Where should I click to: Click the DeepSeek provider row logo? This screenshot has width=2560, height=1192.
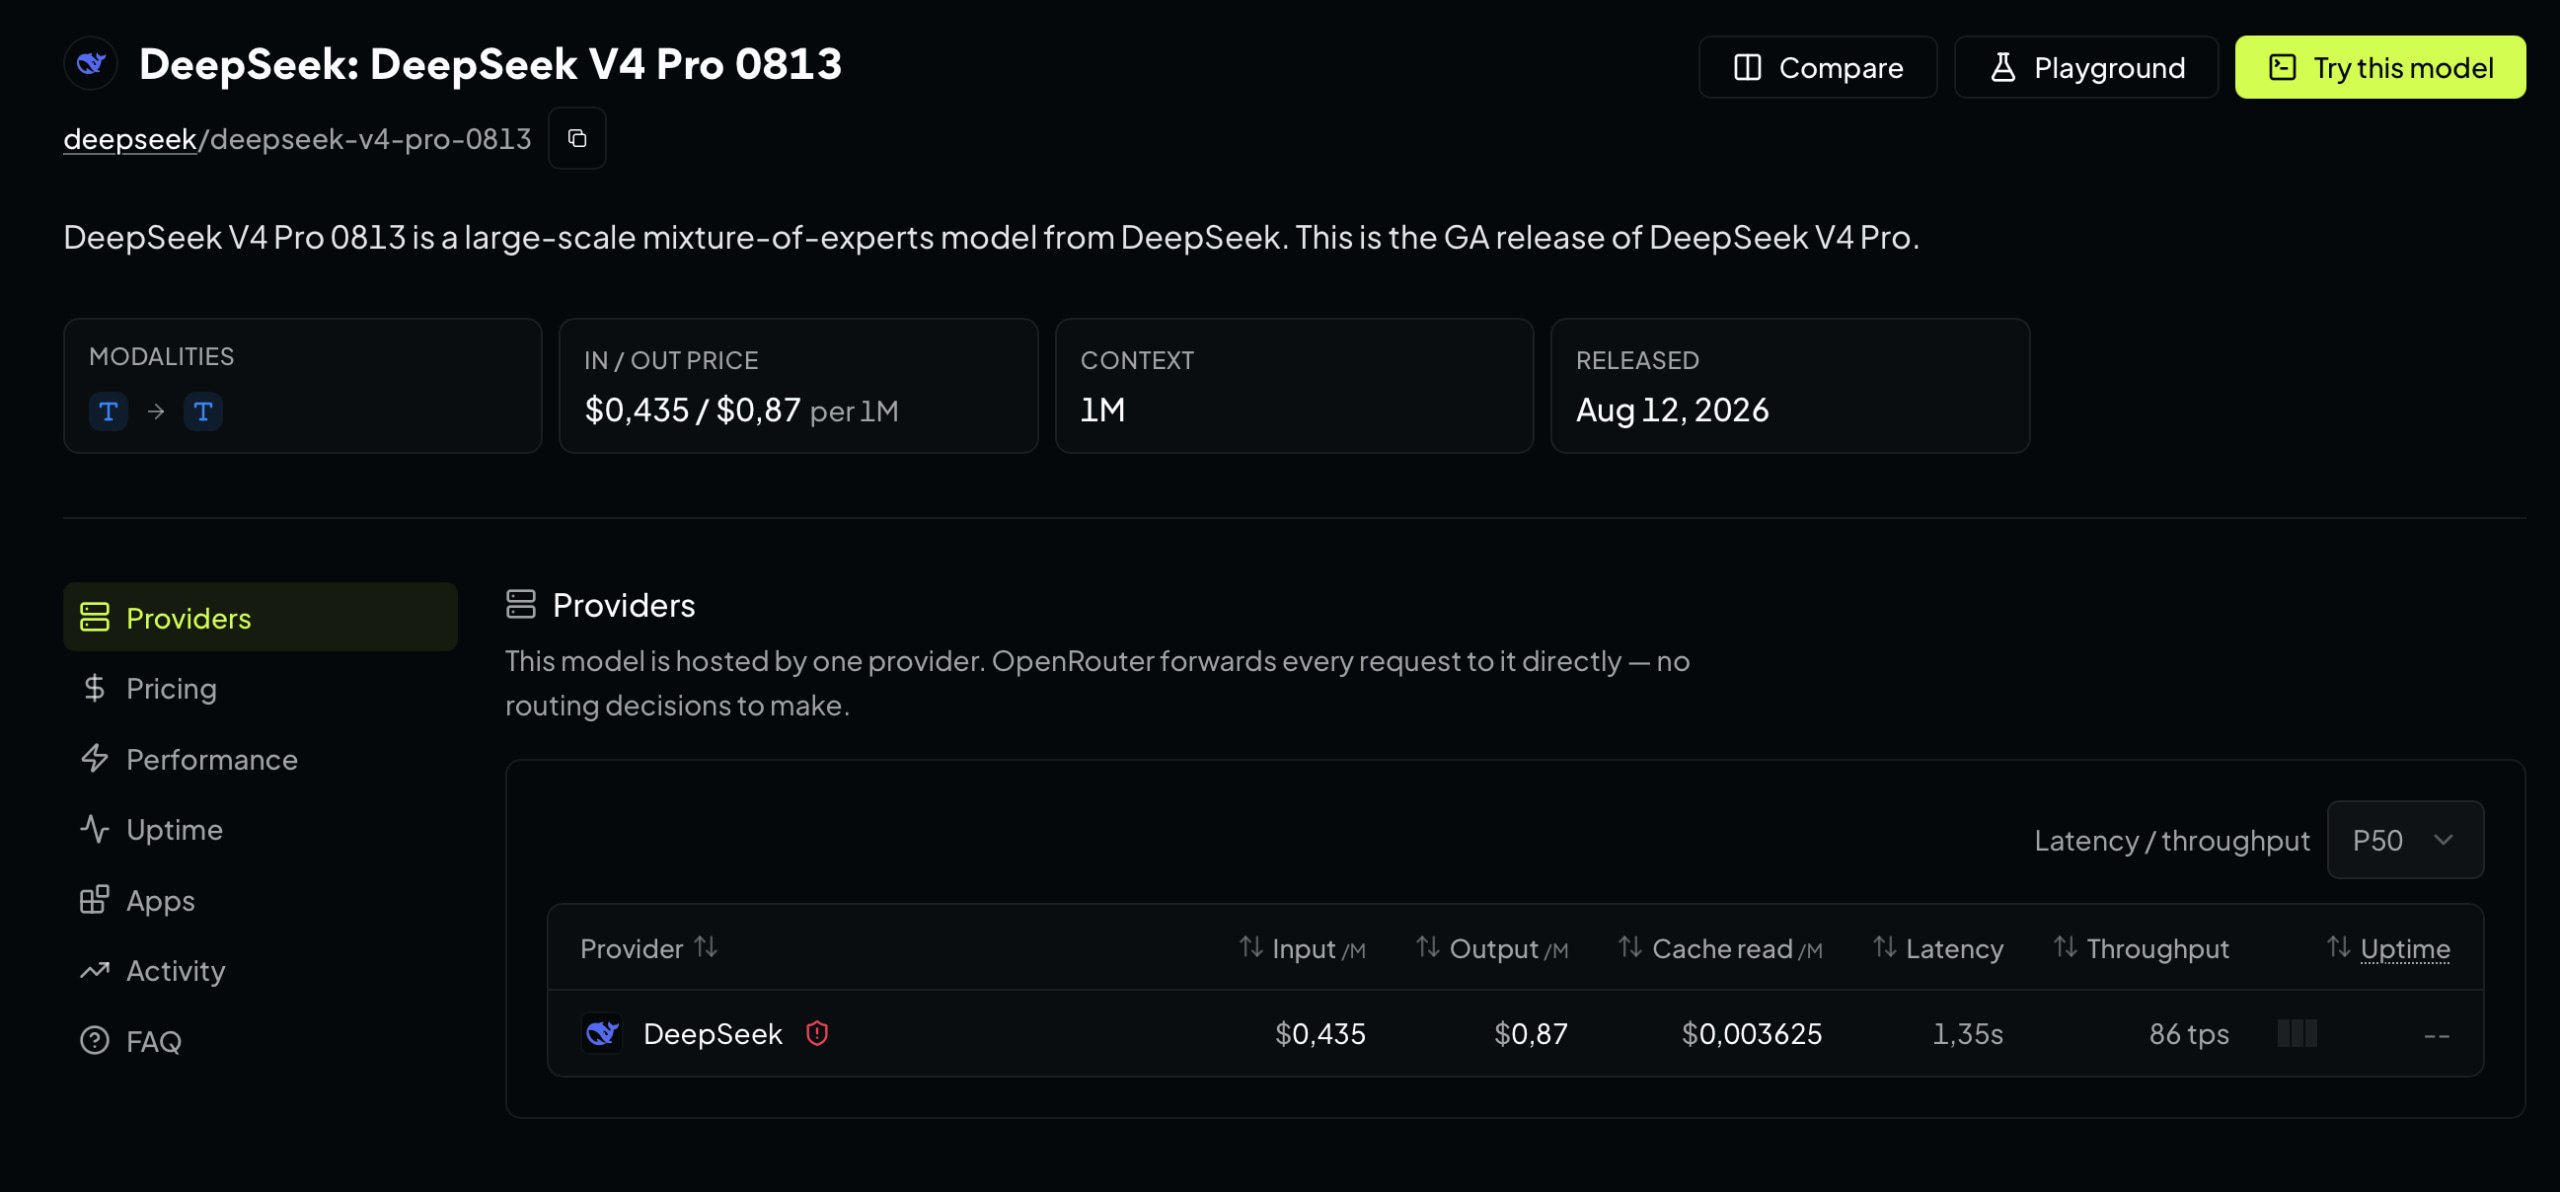coord(602,1033)
